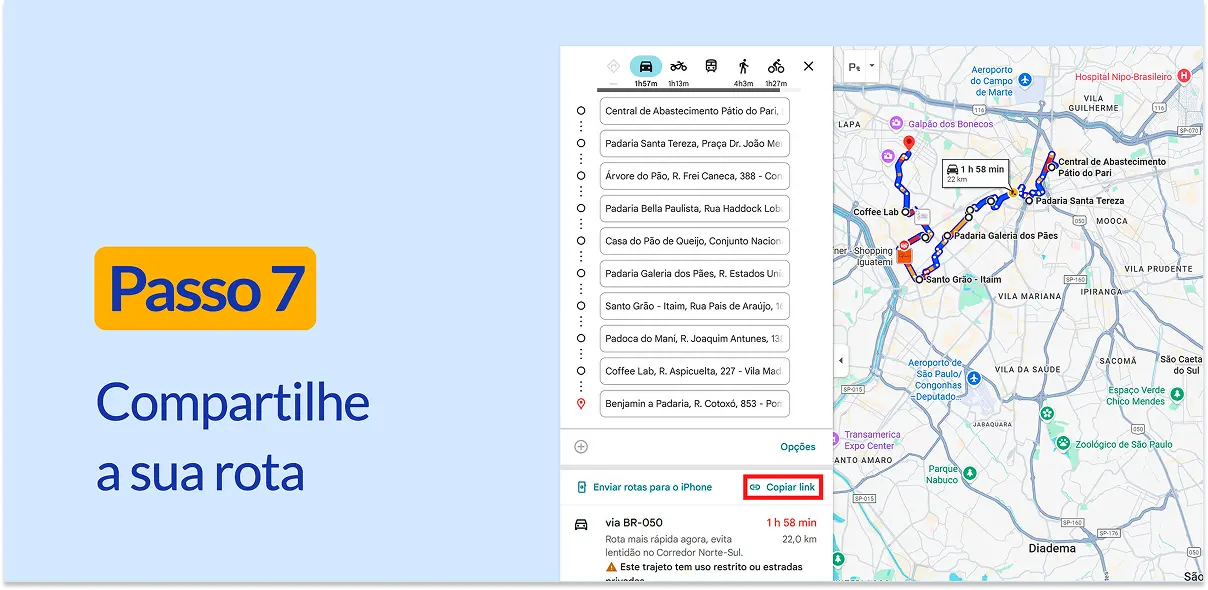
Task: Click the Benjamin a Padaria destination field
Action: (694, 404)
